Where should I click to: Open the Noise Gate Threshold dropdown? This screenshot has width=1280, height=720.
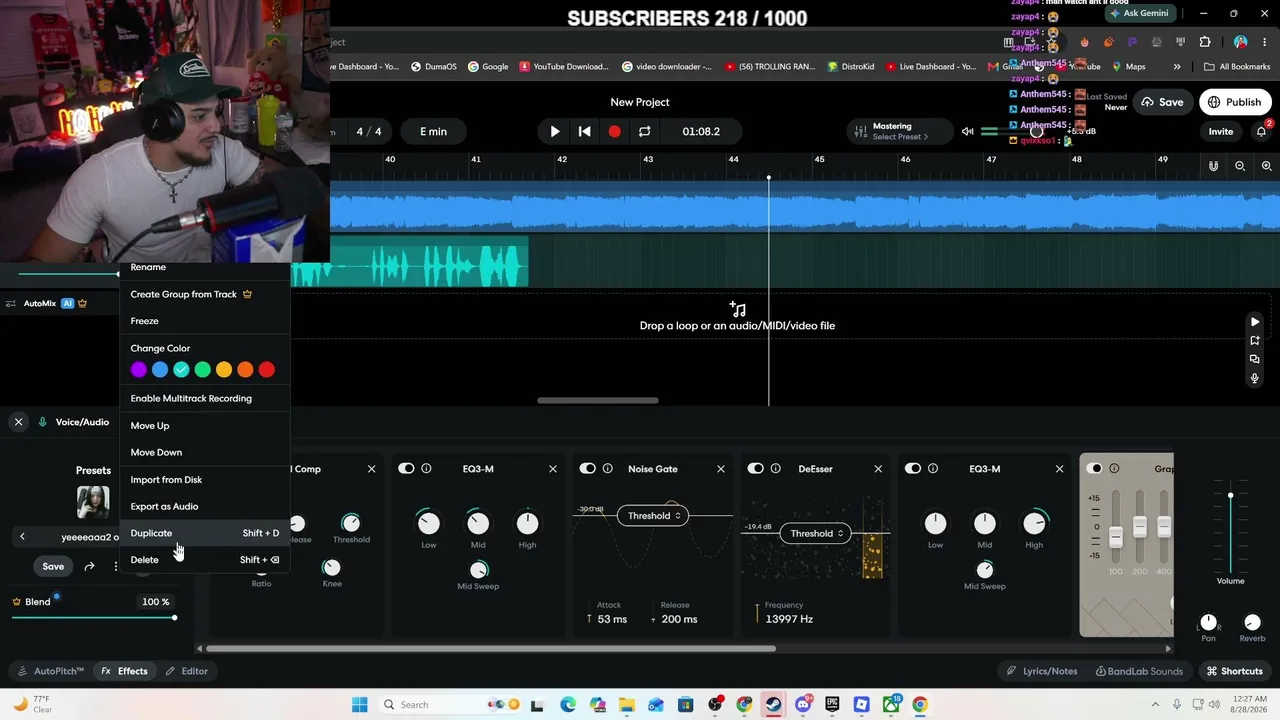pos(653,516)
